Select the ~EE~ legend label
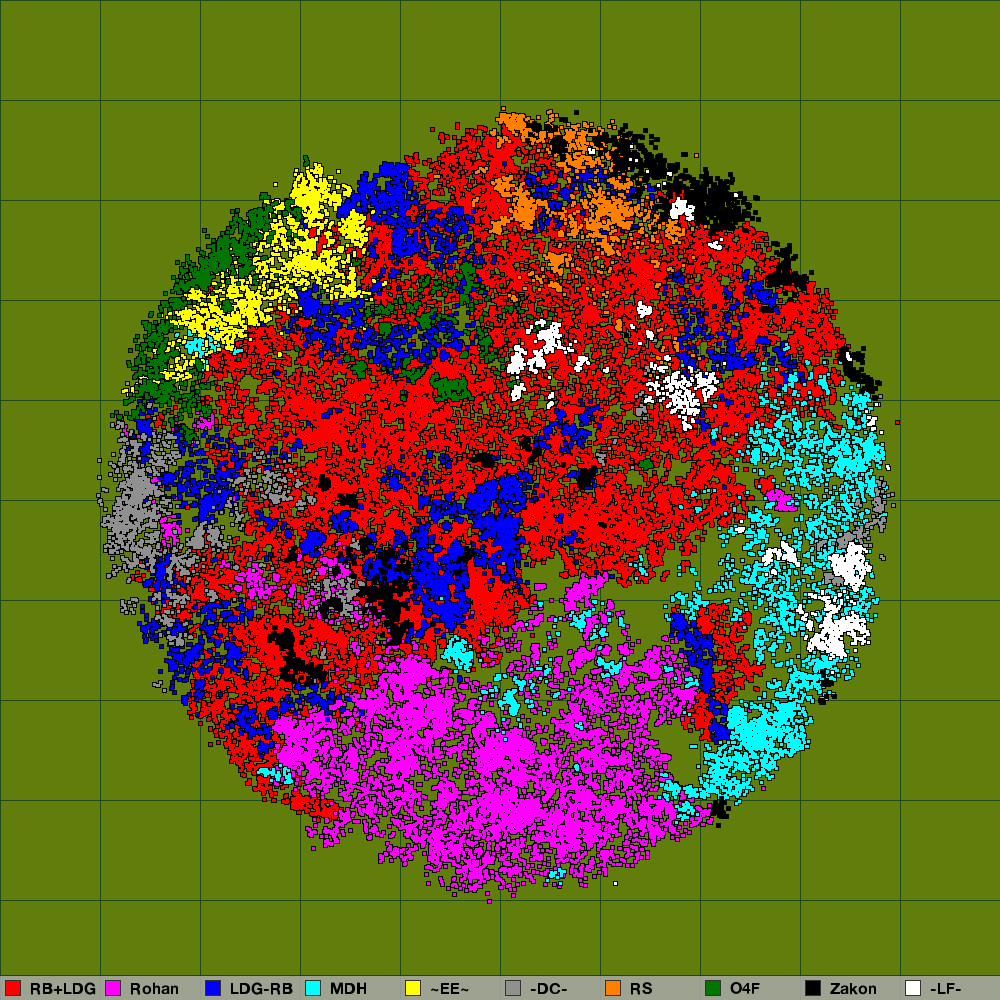 point(450,989)
